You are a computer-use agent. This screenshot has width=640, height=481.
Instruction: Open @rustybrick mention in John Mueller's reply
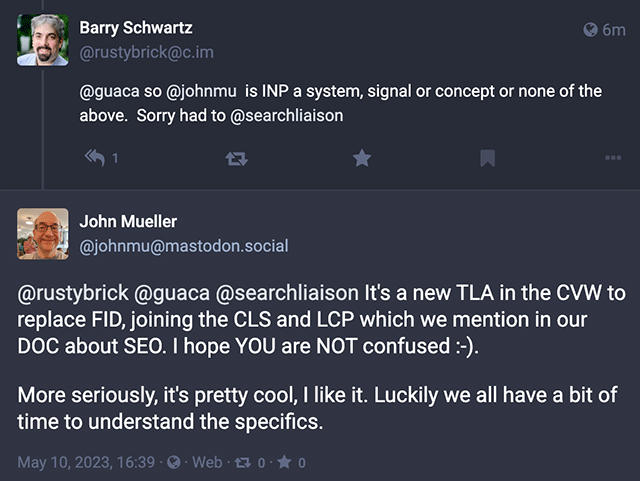pos(70,293)
